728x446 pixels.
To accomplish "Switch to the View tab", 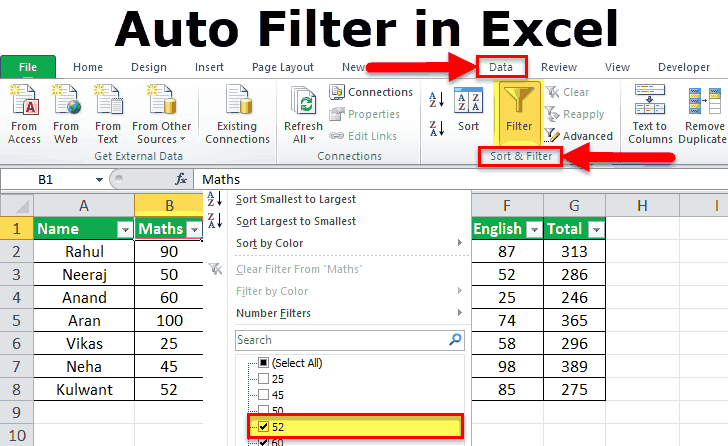I will tap(617, 67).
